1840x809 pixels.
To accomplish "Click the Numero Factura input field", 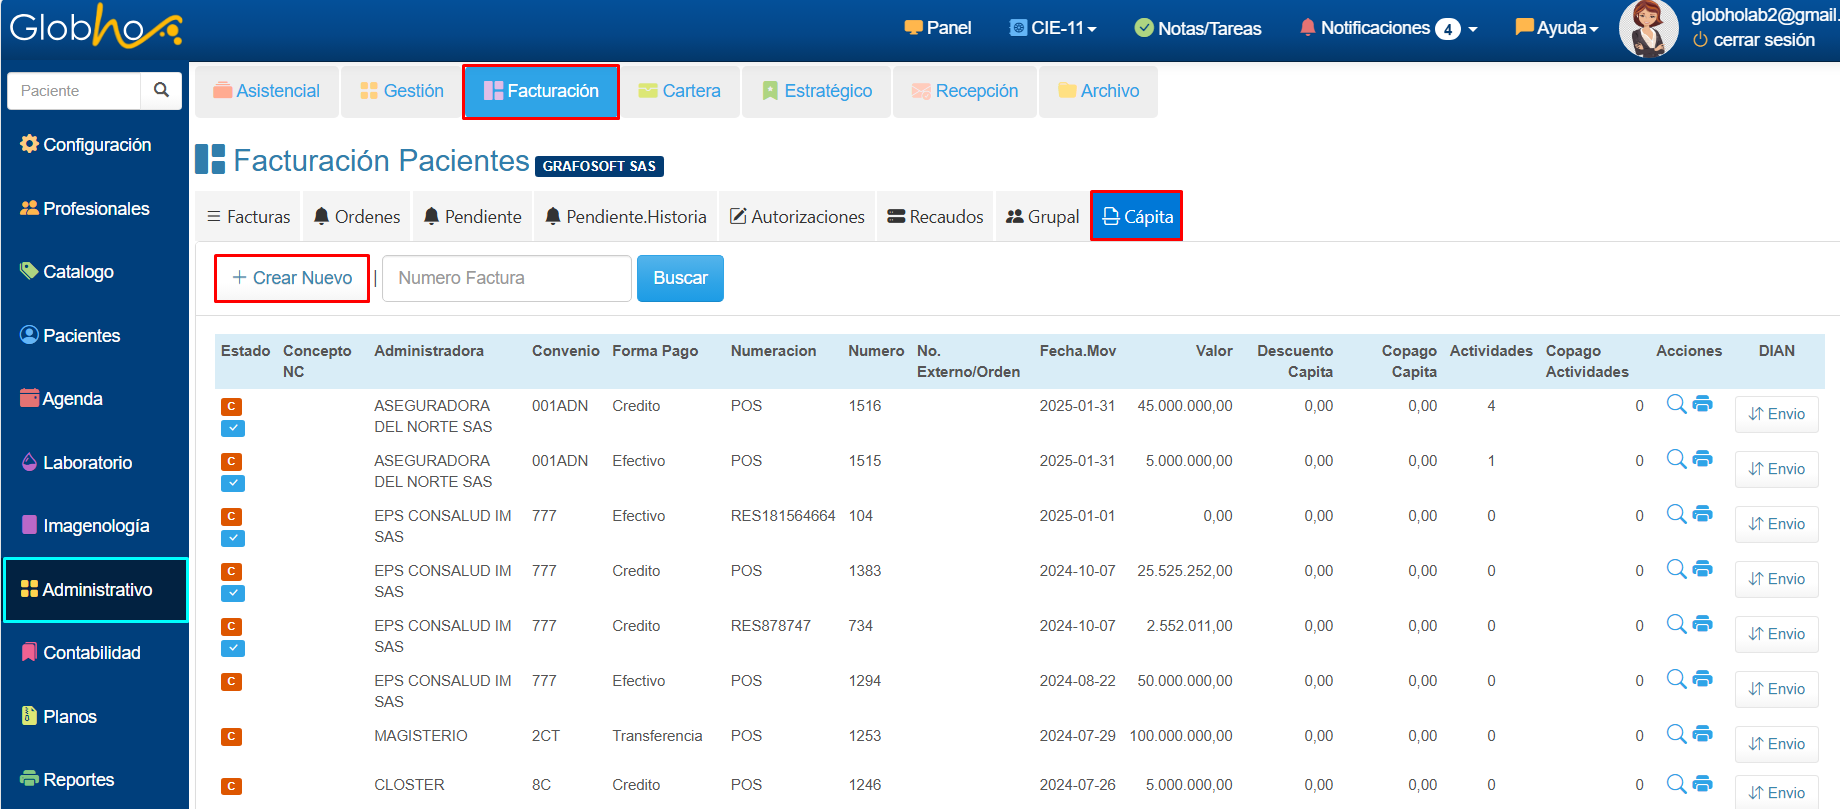I will (x=507, y=278).
